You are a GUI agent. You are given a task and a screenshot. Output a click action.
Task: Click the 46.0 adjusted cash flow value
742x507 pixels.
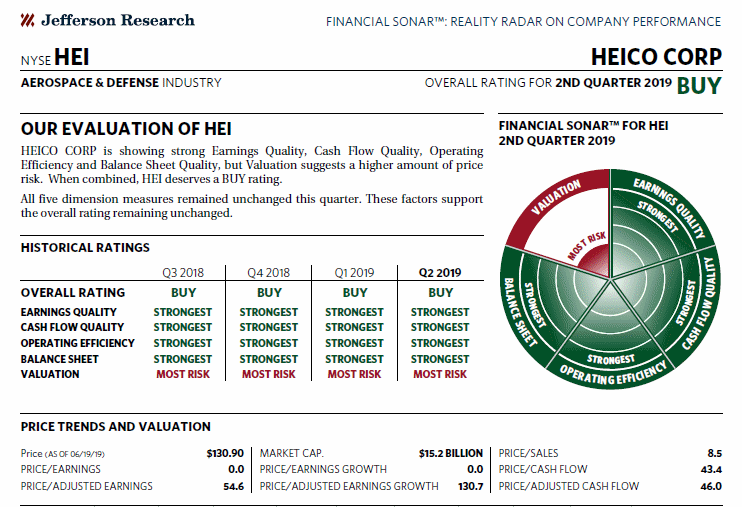coord(711,486)
